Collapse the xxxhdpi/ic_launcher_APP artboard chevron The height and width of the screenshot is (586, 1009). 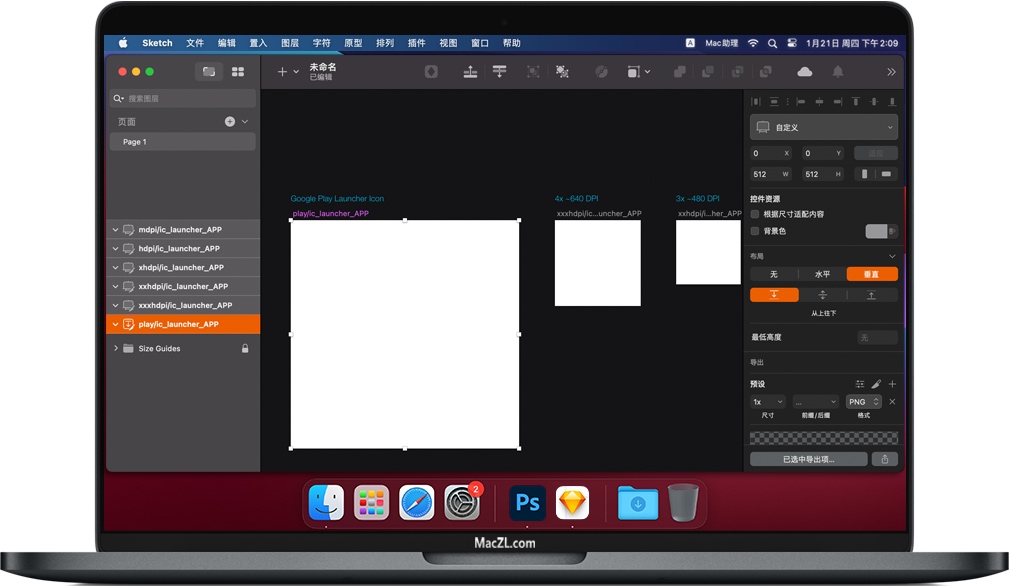115,306
